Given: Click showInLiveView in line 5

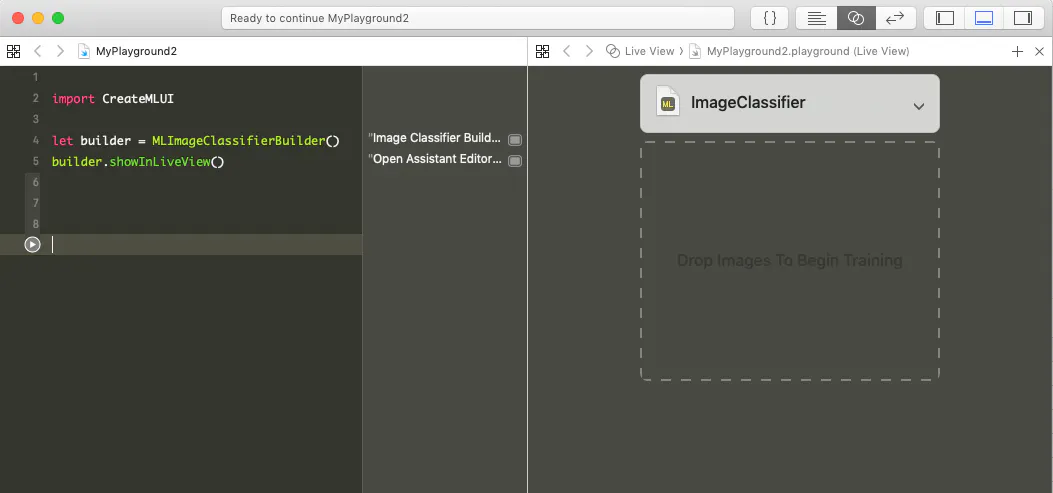Looking at the screenshot, I should click(x=160, y=162).
